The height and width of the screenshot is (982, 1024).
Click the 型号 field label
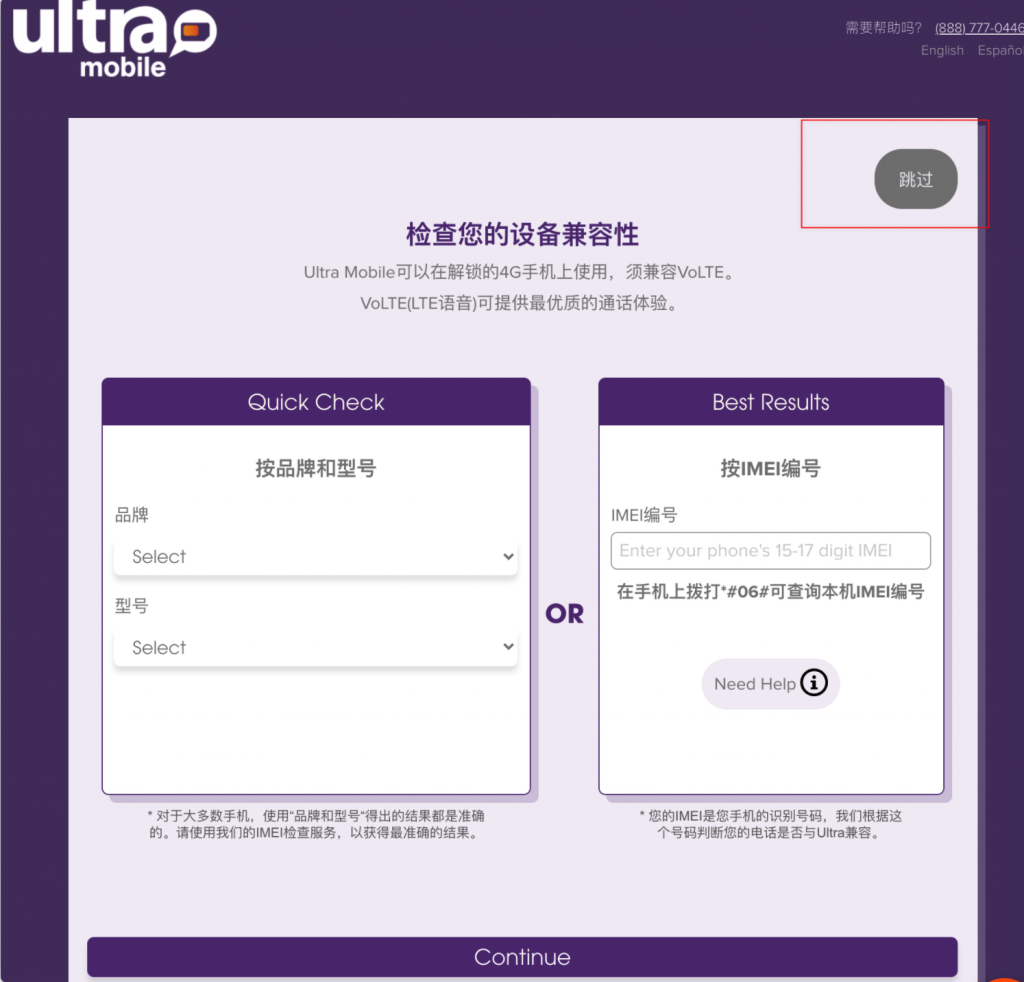pyautogui.click(x=132, y=606)
